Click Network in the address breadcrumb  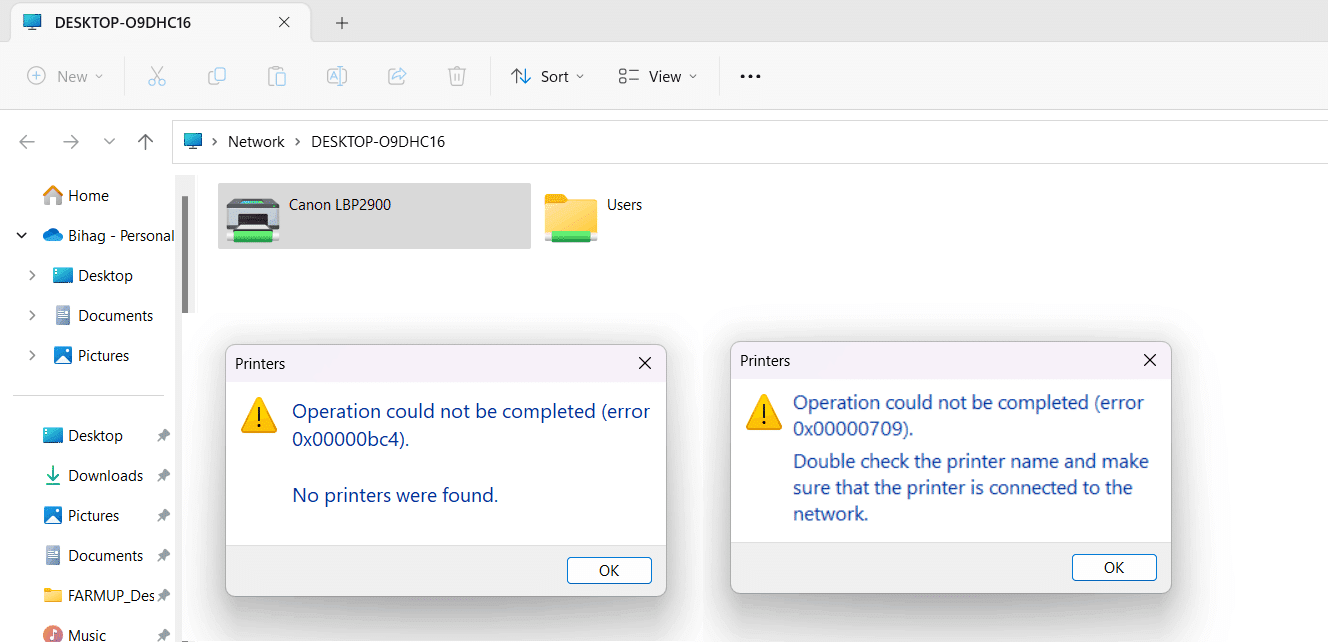coord(256,142)
